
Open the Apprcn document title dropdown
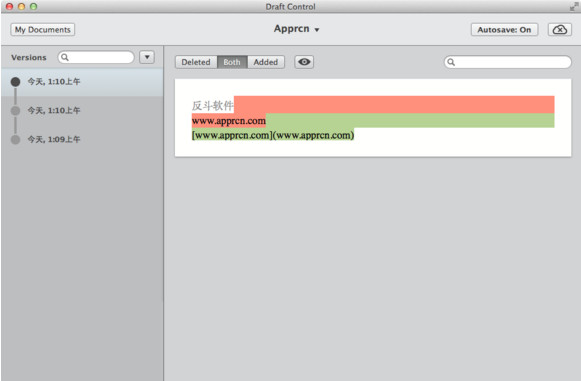pos(296,29)
